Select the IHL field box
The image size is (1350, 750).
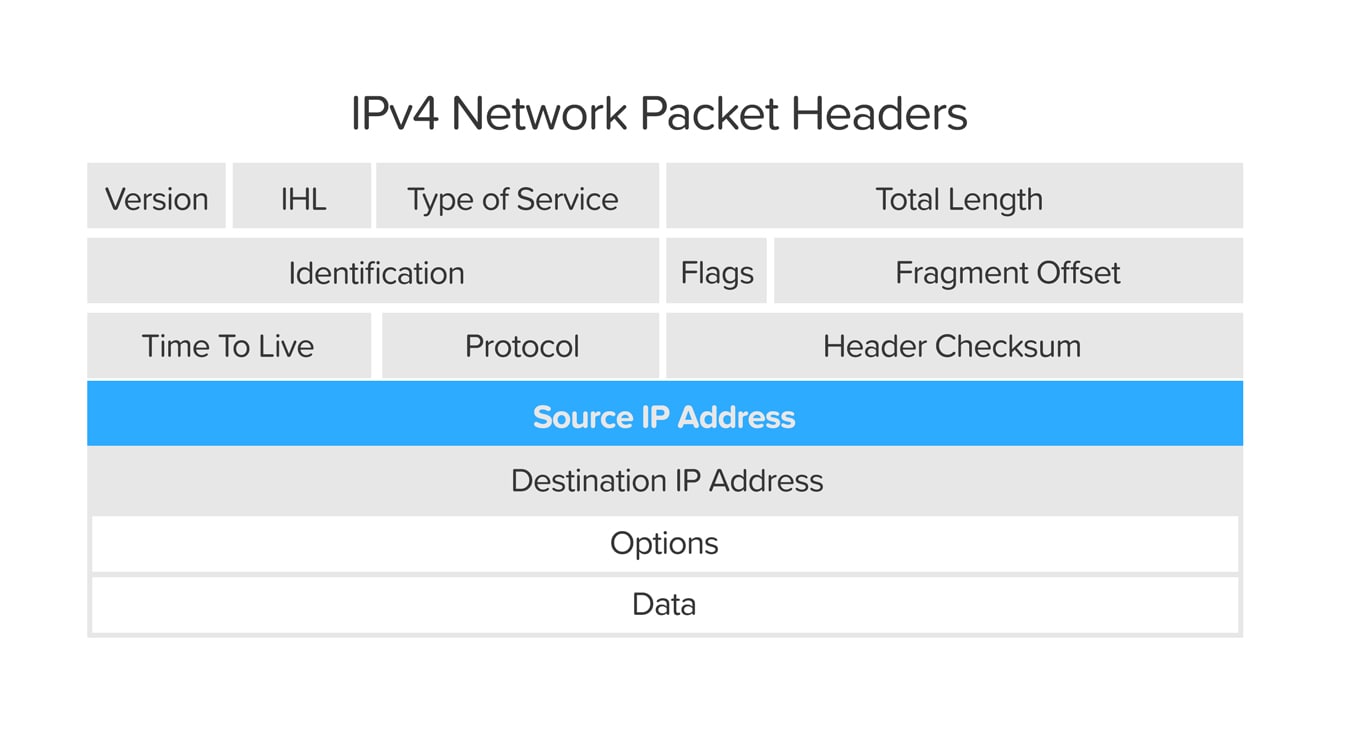click(x=303, y=198)
